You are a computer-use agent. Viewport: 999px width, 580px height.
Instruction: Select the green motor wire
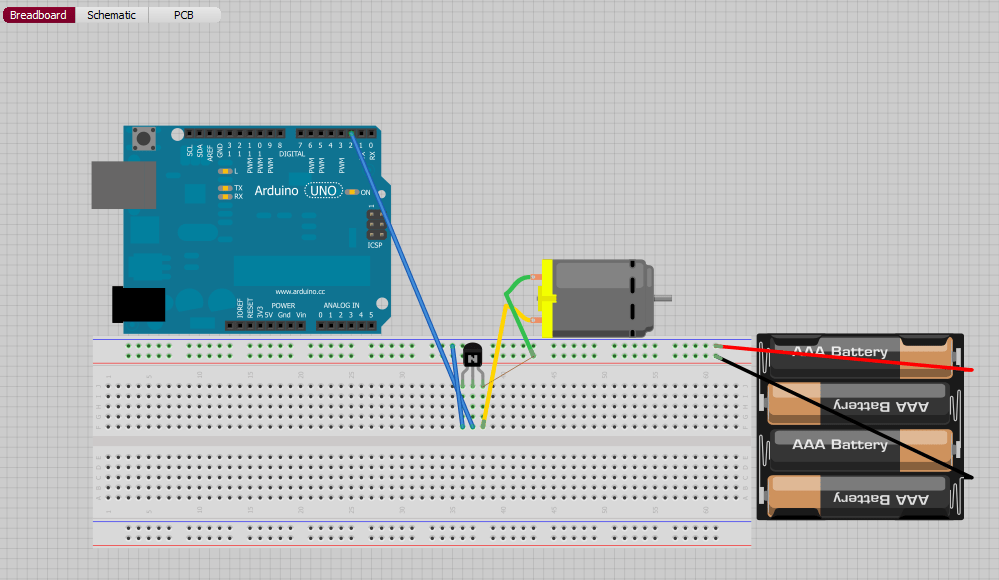point(519,316)
